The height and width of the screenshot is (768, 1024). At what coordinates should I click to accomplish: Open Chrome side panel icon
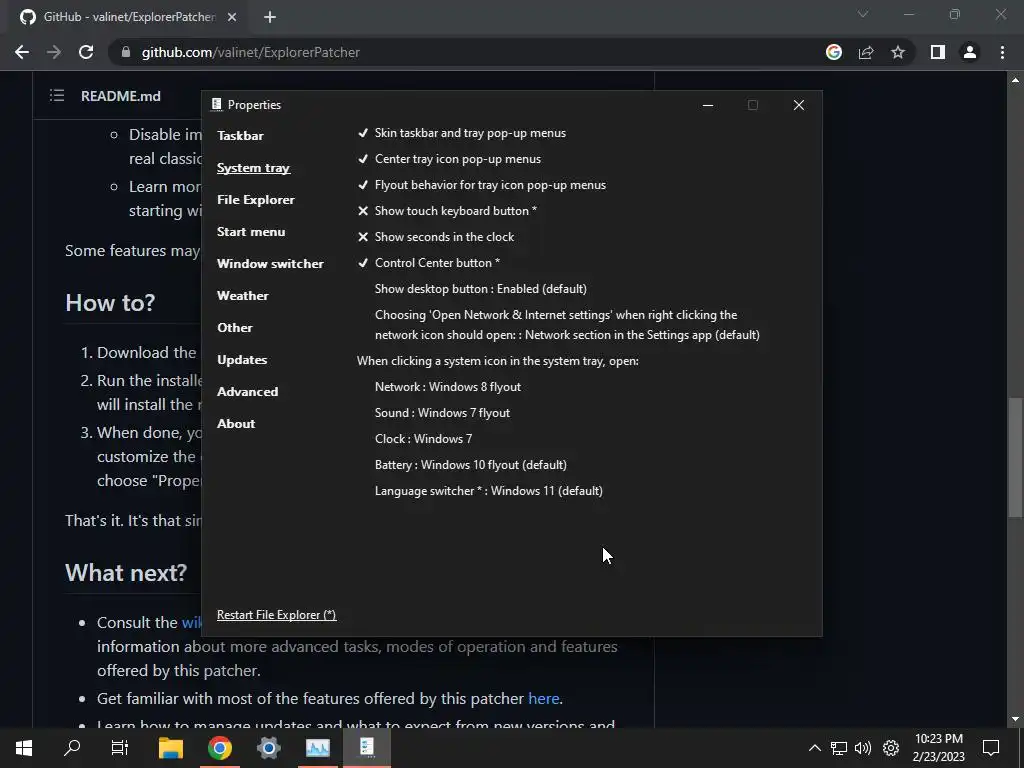[938, 52]
